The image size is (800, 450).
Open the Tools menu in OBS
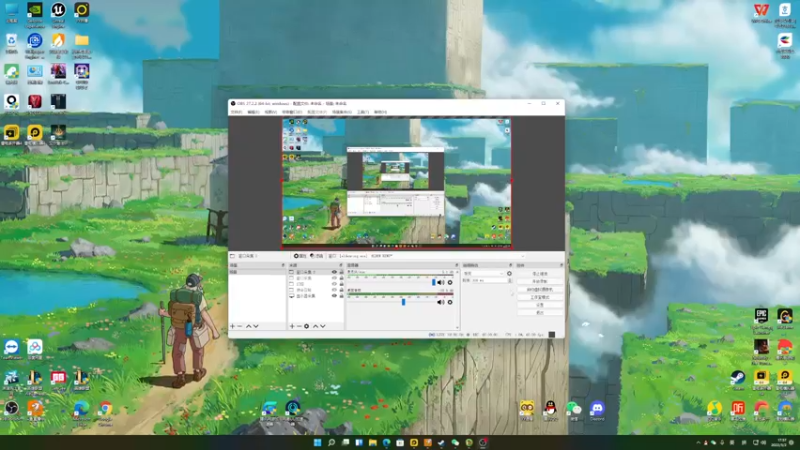pos(363,112)
